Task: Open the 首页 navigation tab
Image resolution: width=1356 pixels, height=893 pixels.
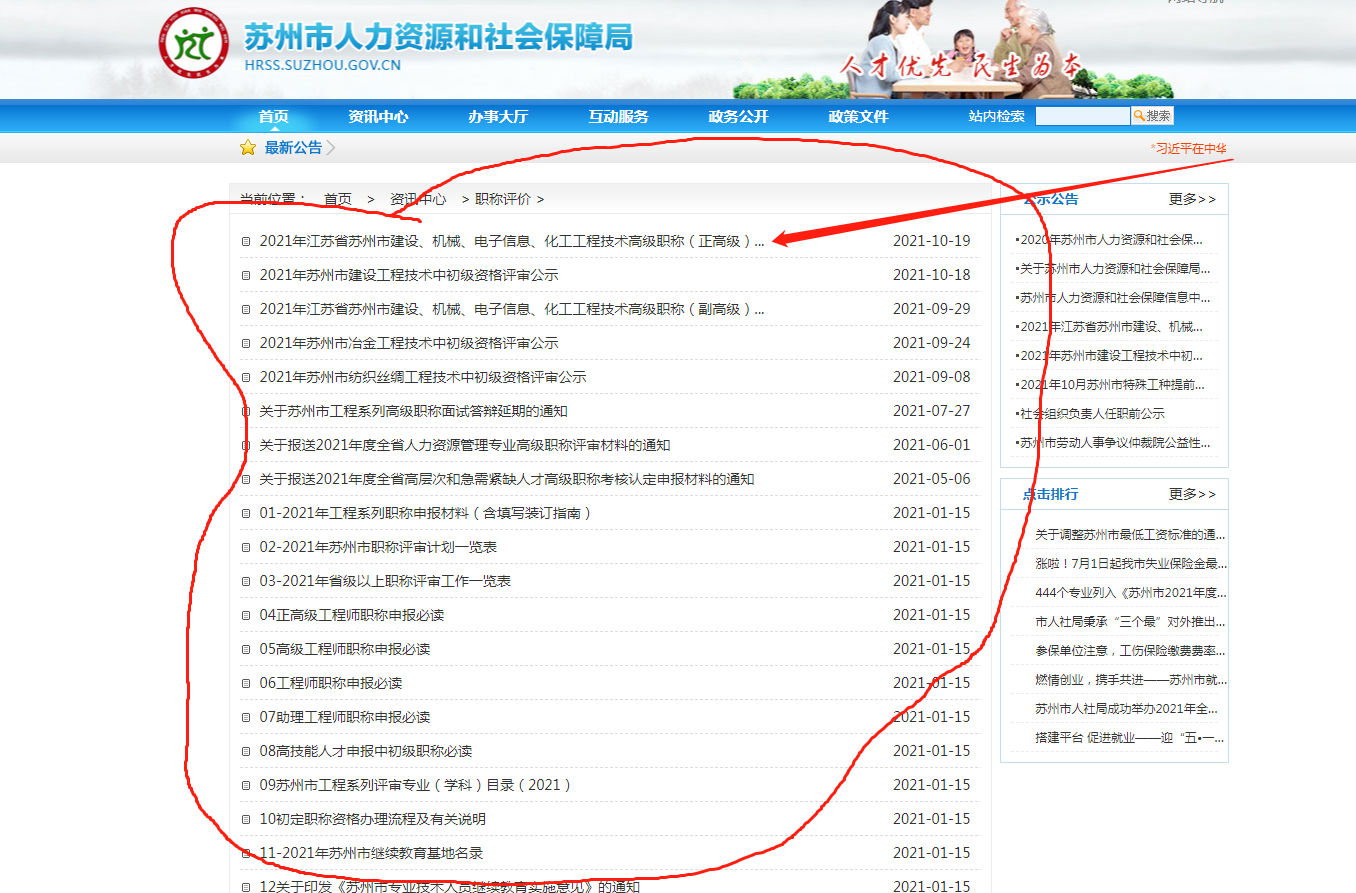Action: [273, 116]
